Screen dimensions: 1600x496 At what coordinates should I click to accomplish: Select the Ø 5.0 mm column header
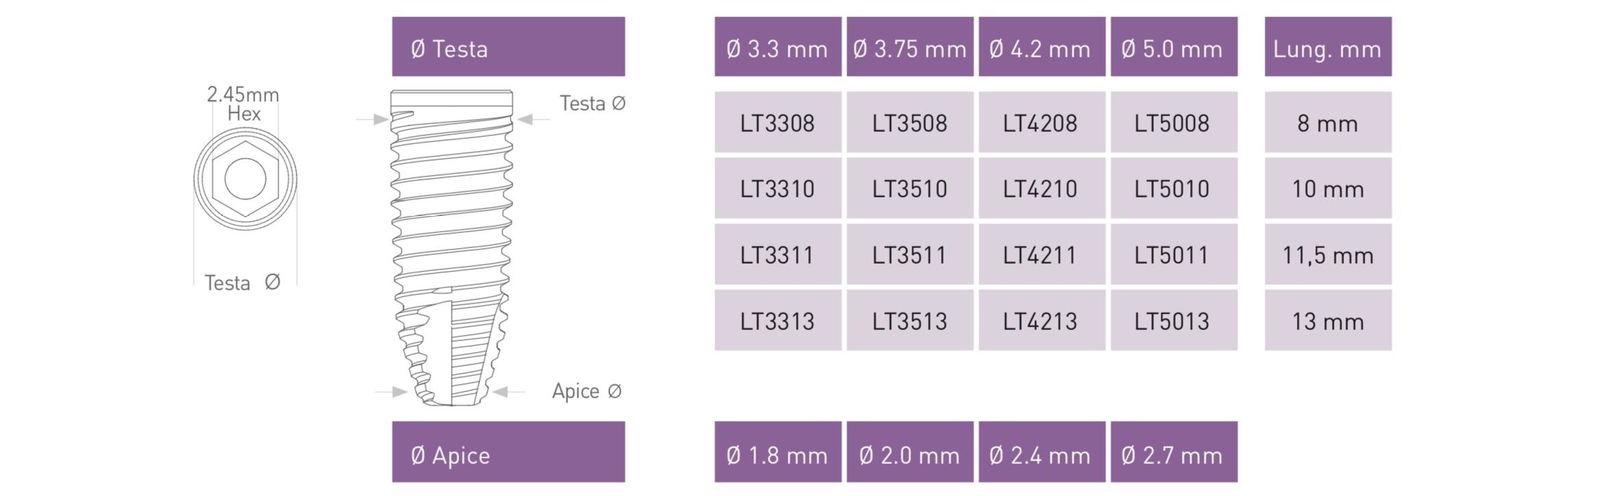1174,47
